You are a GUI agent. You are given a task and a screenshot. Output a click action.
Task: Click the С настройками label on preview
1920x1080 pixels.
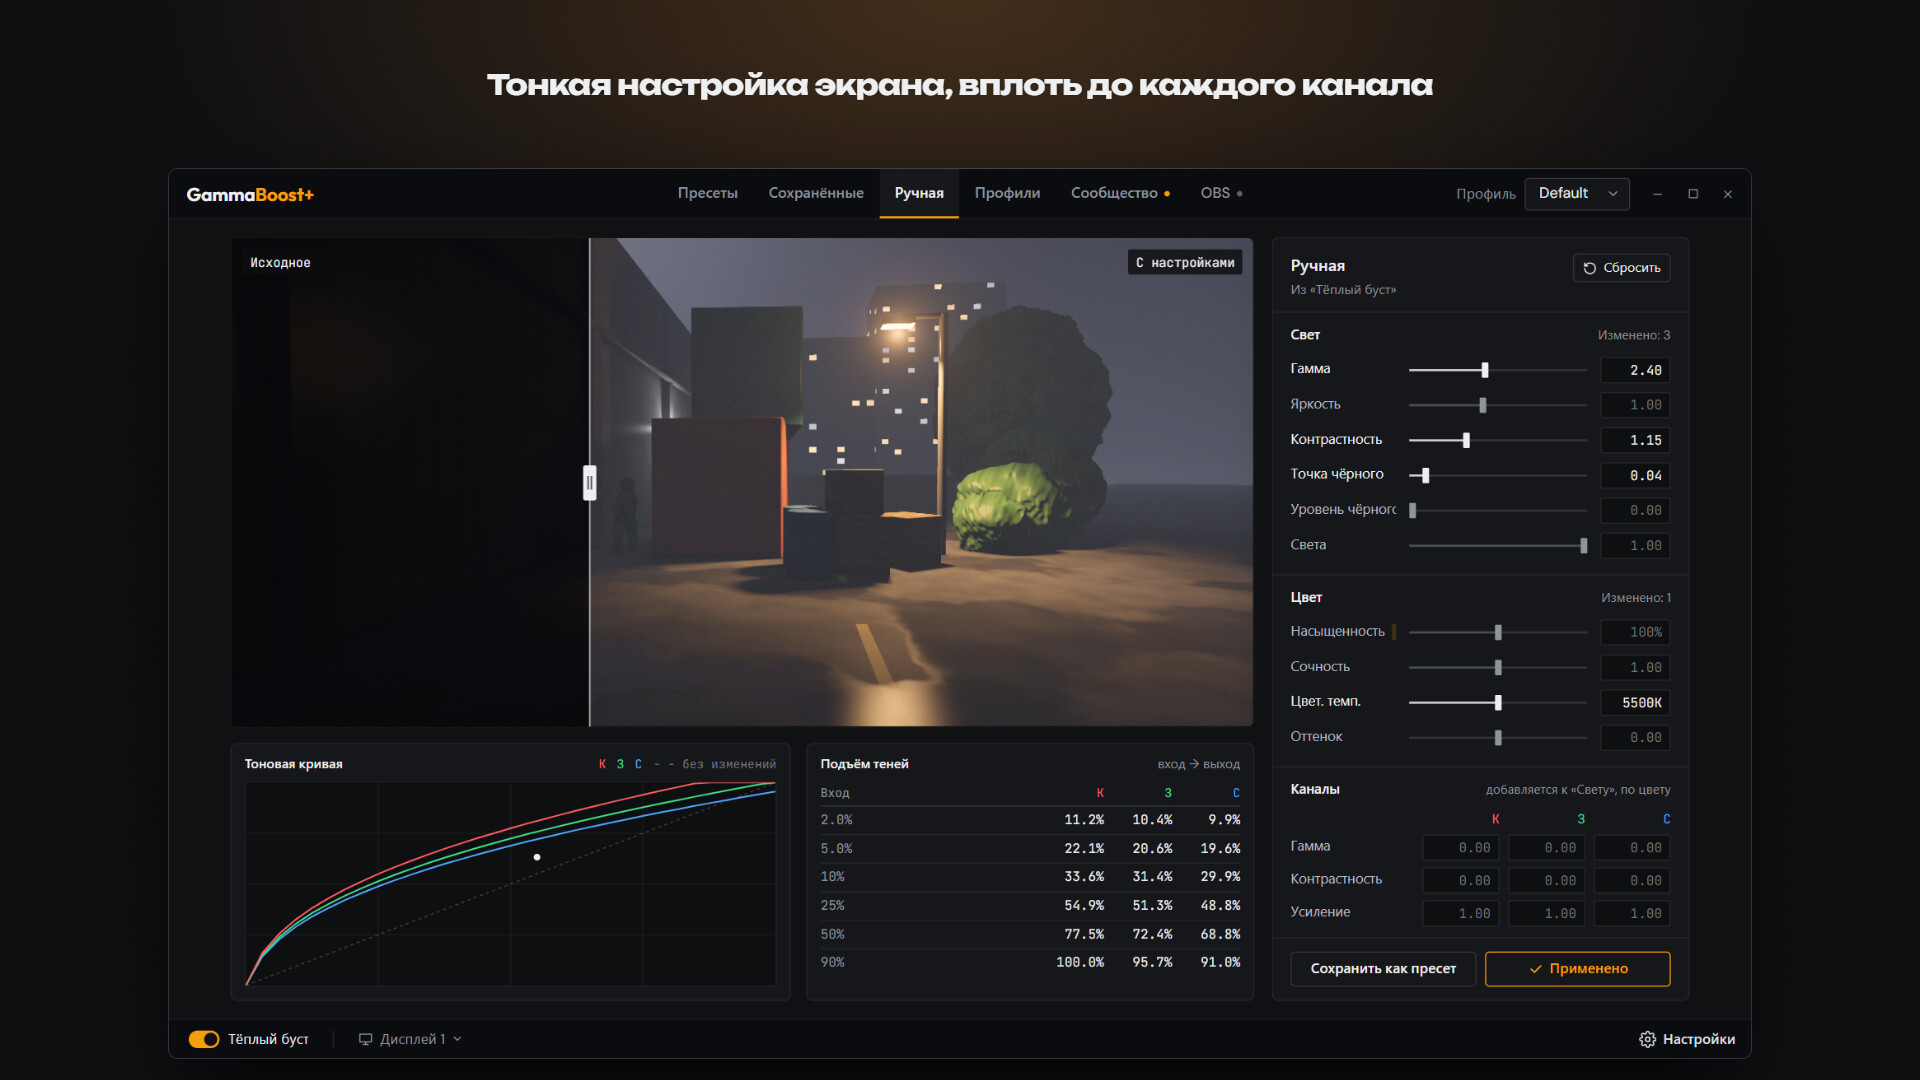[1185, 262]
